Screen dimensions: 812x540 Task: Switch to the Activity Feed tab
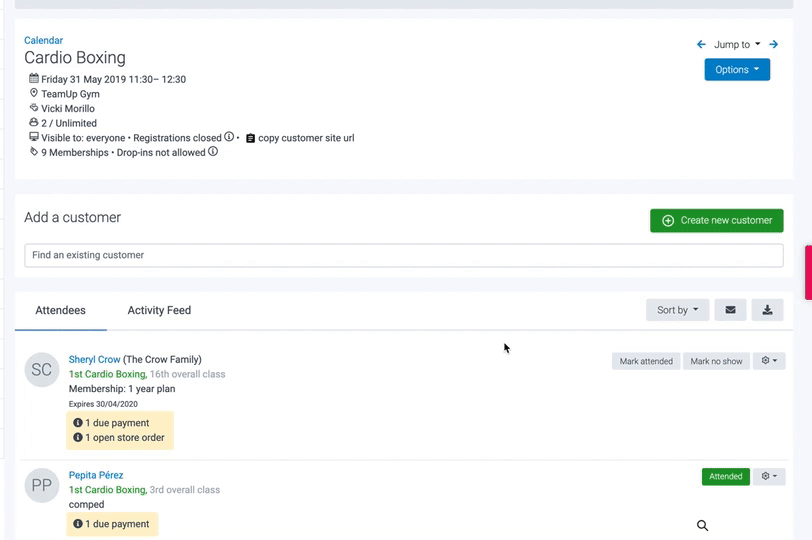pyautogui.click(x=159, y=310)
